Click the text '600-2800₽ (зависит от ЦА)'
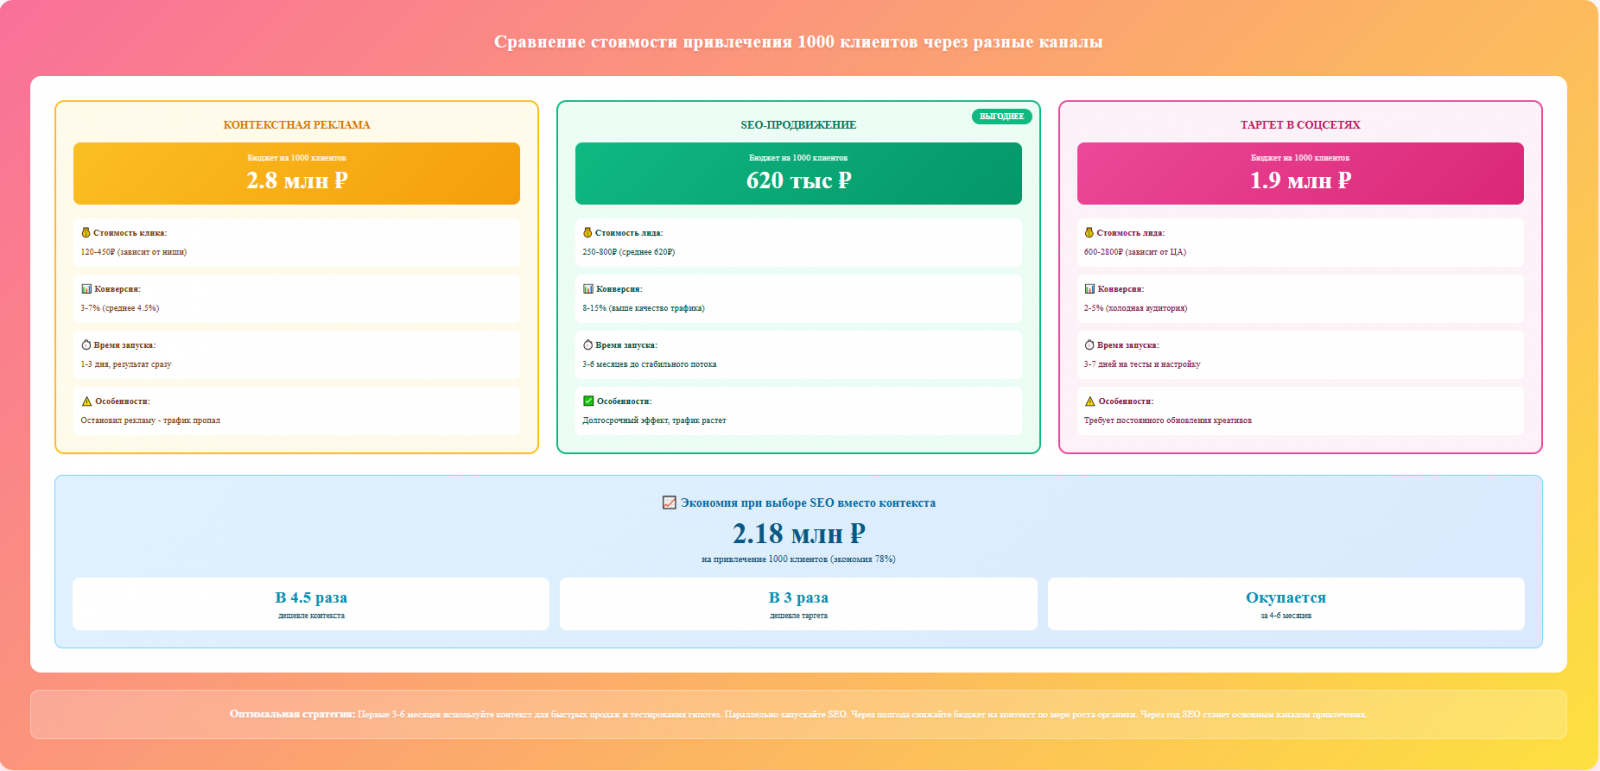The image size is (1600, 771). 1135,252
